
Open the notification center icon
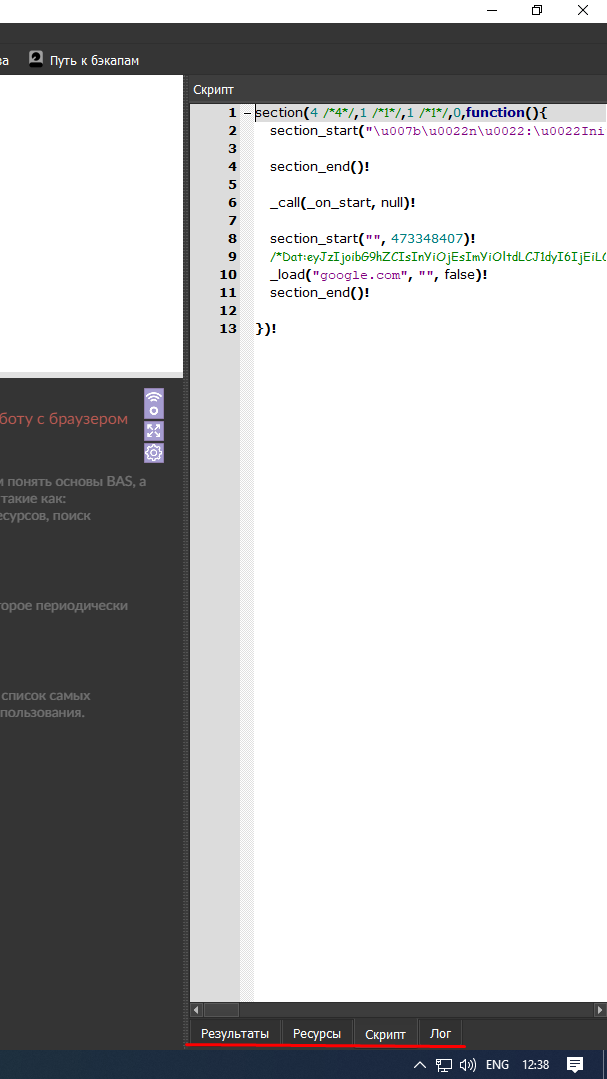click(575, 1065)
